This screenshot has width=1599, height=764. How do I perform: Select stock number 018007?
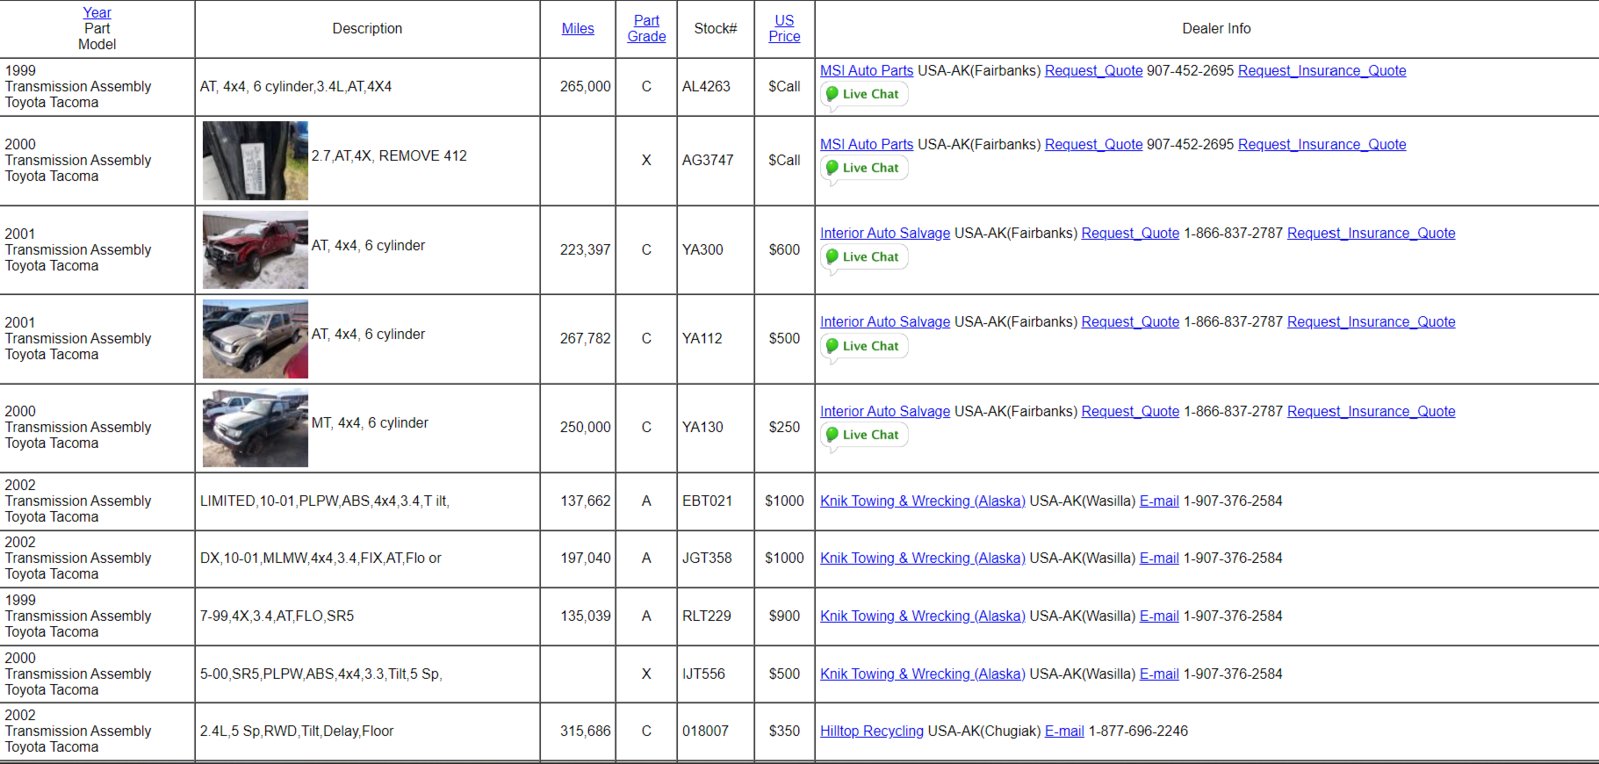(705, 732)
